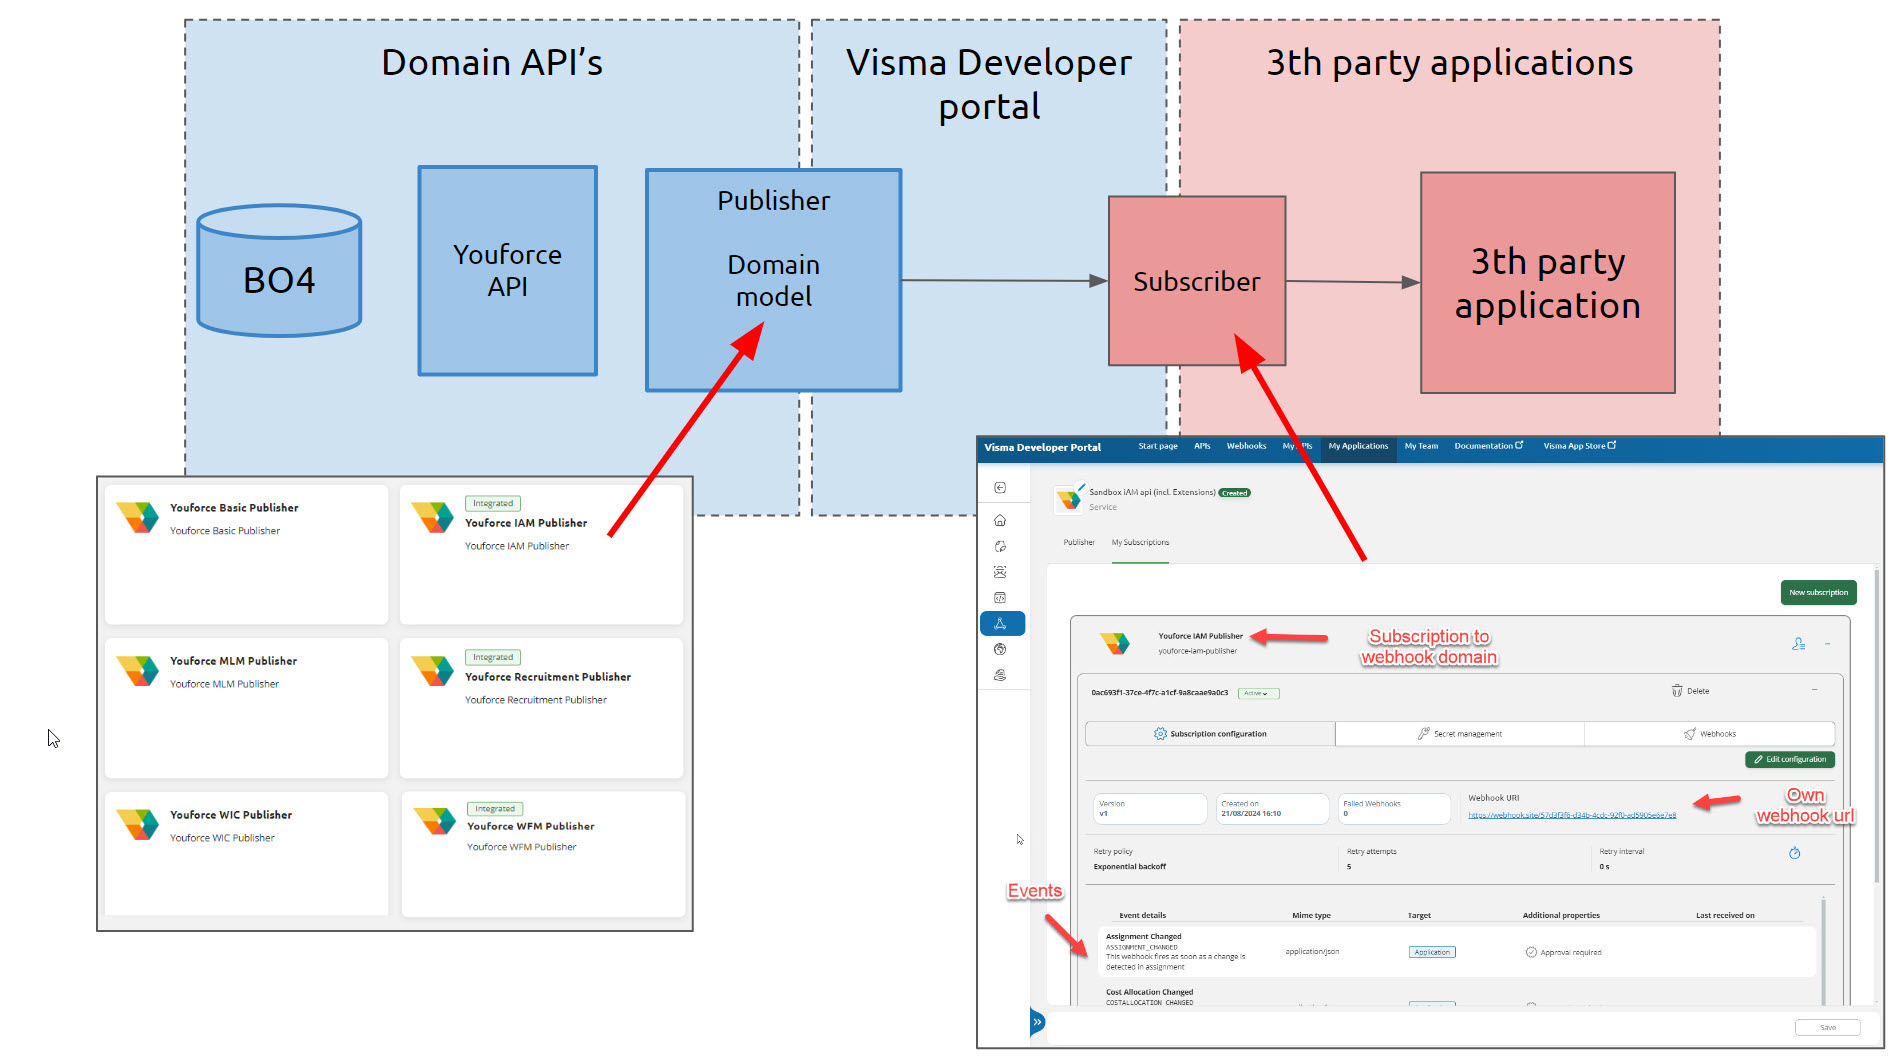Click the Youforce IAM Publisher subscription title

[1200, 636]
